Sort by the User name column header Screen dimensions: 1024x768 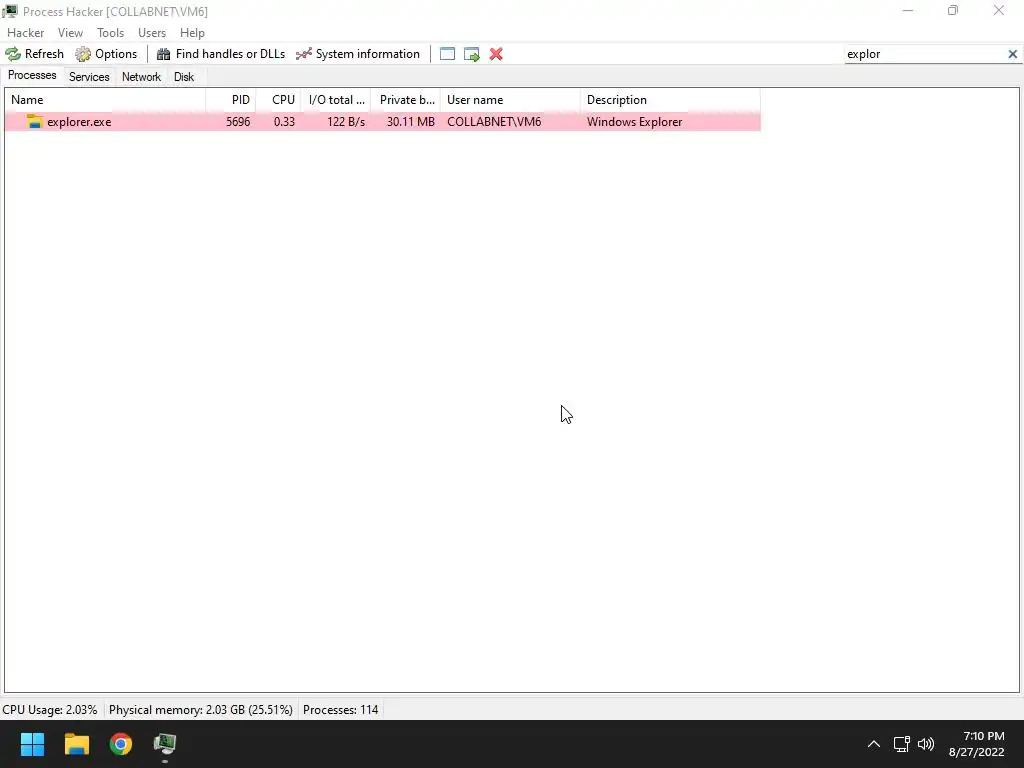point(510,100)
